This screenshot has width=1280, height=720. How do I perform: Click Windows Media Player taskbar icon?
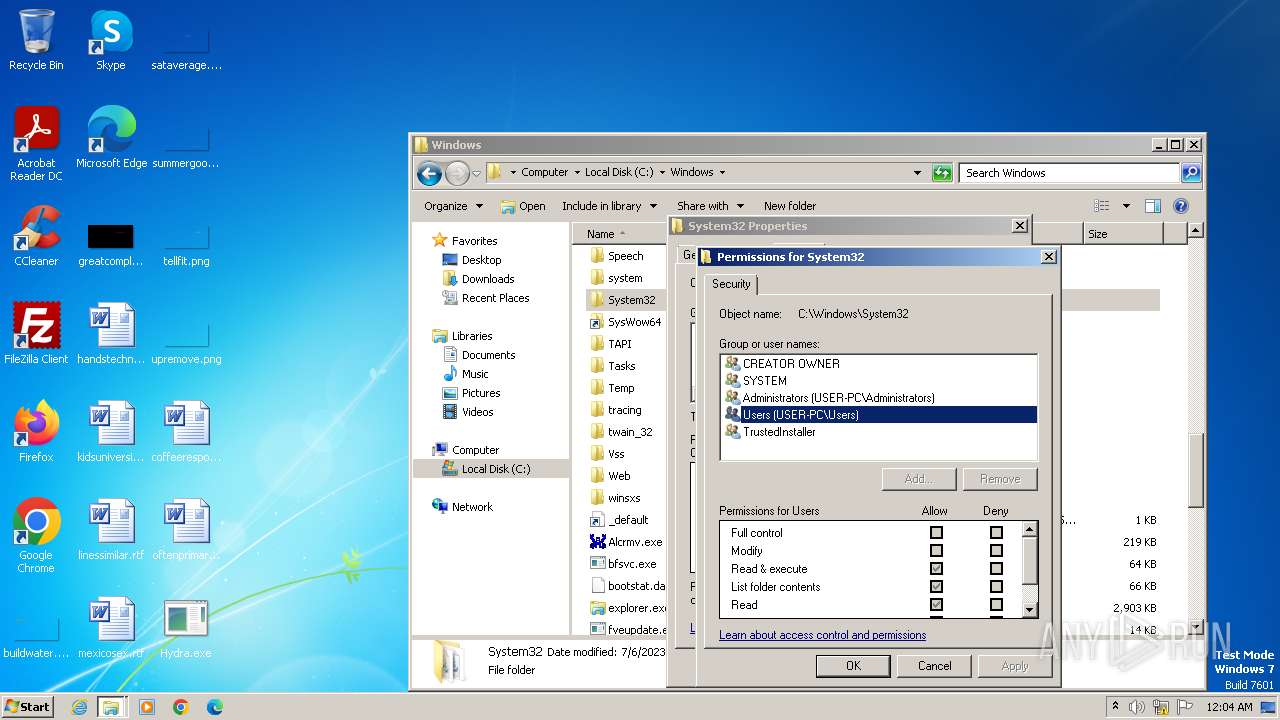coord(147,707)
